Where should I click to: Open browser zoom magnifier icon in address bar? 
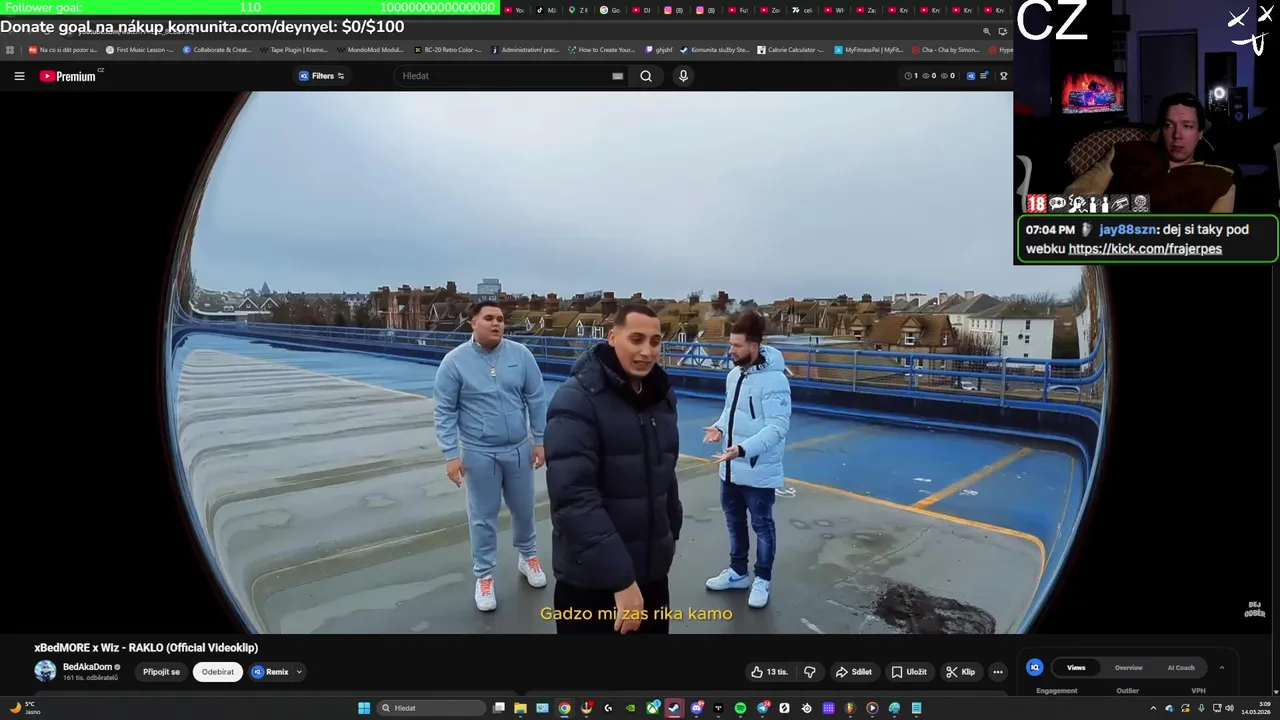tap(987, 31)
